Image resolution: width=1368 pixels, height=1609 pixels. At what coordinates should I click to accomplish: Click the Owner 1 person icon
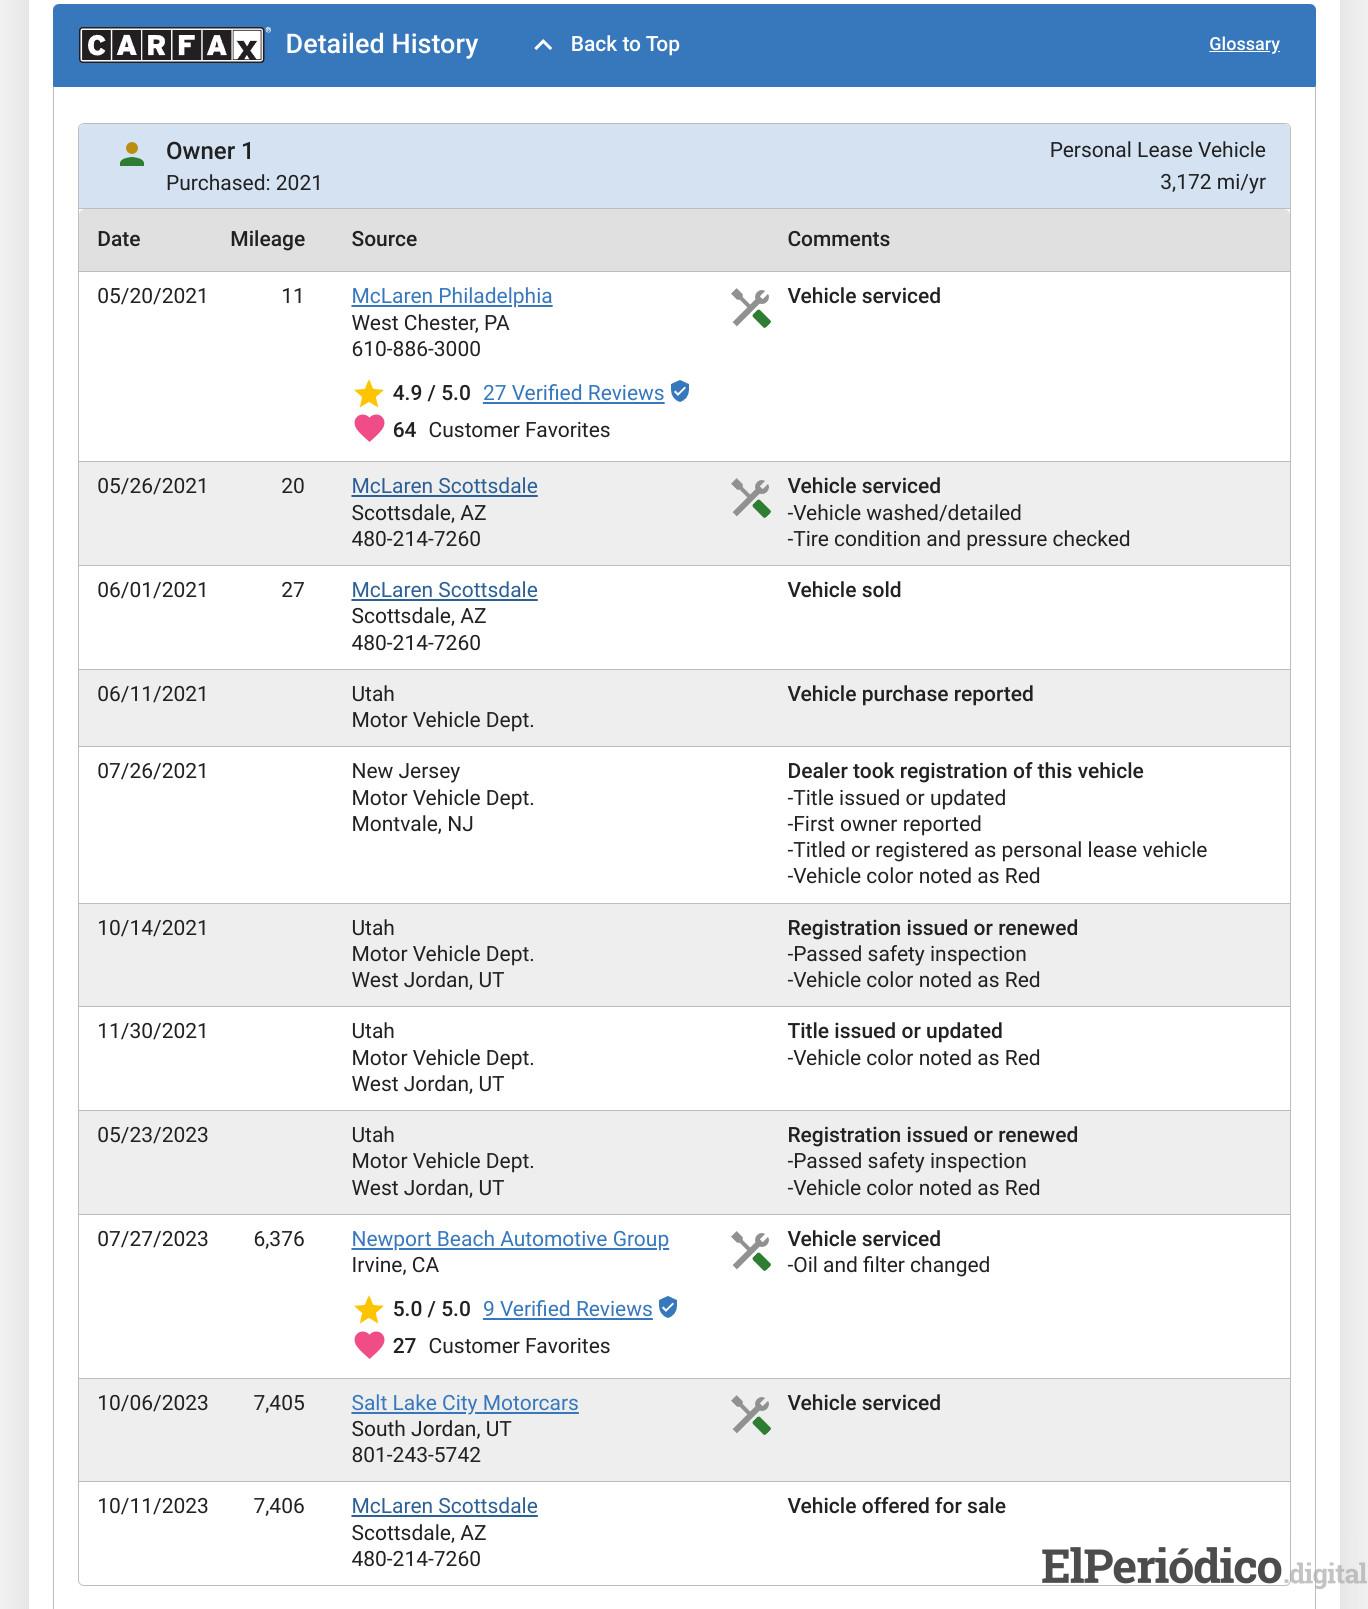132,154
